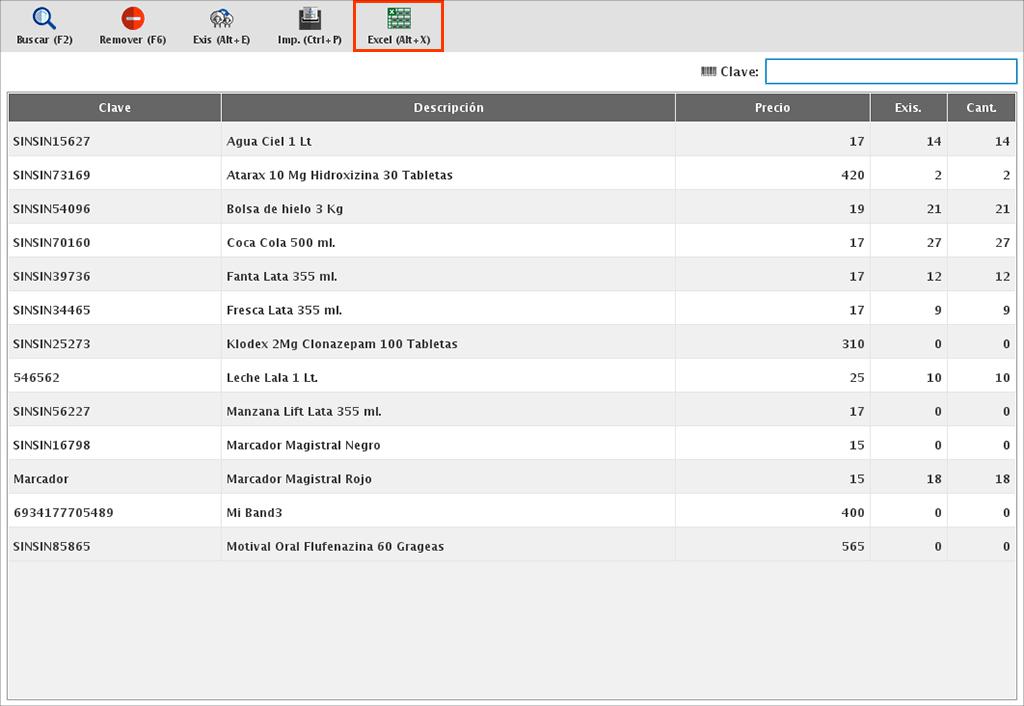Click price 565 in Motival row

coord(852,547)
